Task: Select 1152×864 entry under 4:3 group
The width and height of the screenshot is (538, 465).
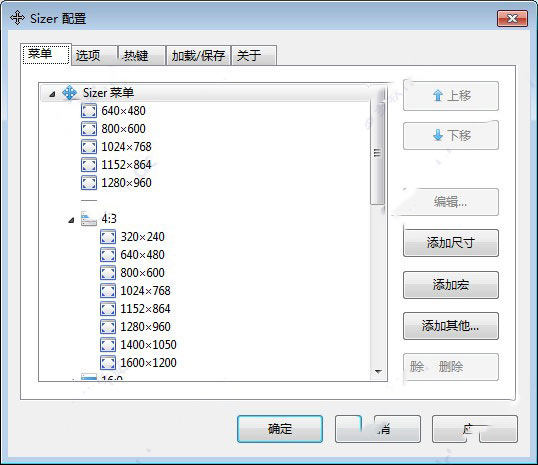Action: coord(145,309)
